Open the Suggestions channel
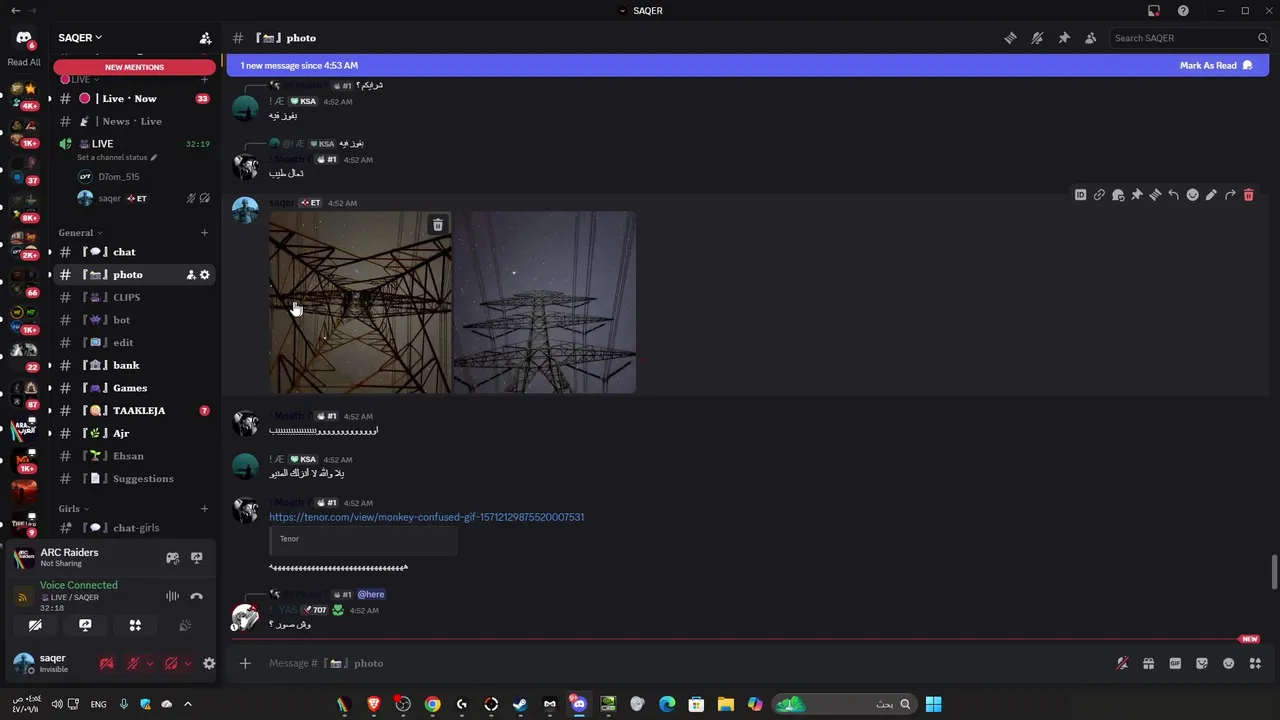This screenshot has height=720, width=1280. point(135,479)
